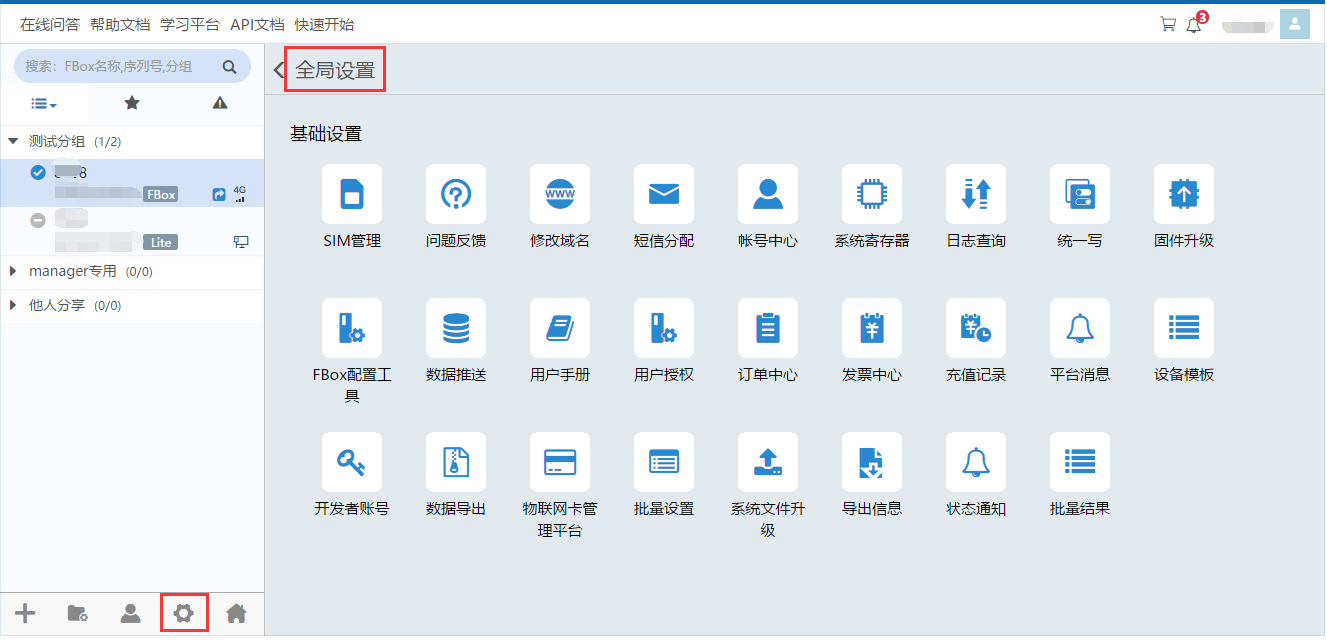Open the API文档 link
Screen dimensions: 1327x640
pyautogui.click(x=257, y=25)
